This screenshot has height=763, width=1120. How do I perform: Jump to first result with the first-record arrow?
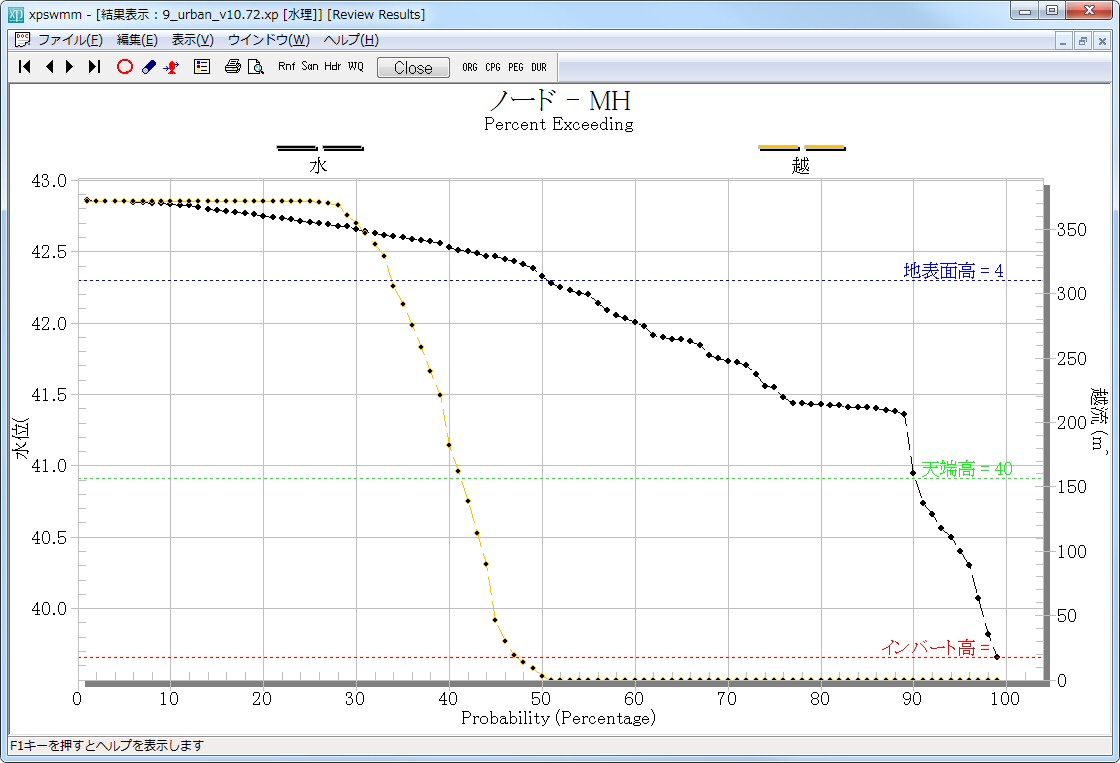(25, 67)
